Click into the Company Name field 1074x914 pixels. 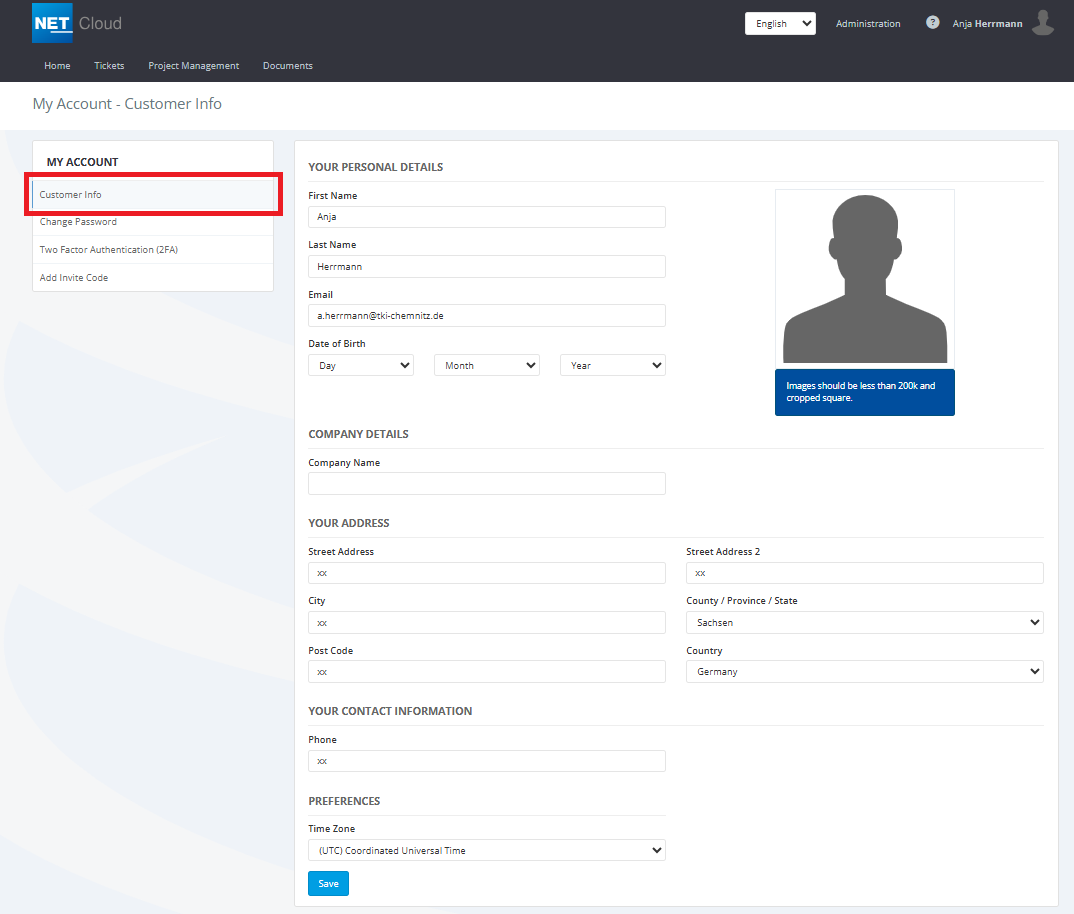pyautogui.click(x=486, y=483)
